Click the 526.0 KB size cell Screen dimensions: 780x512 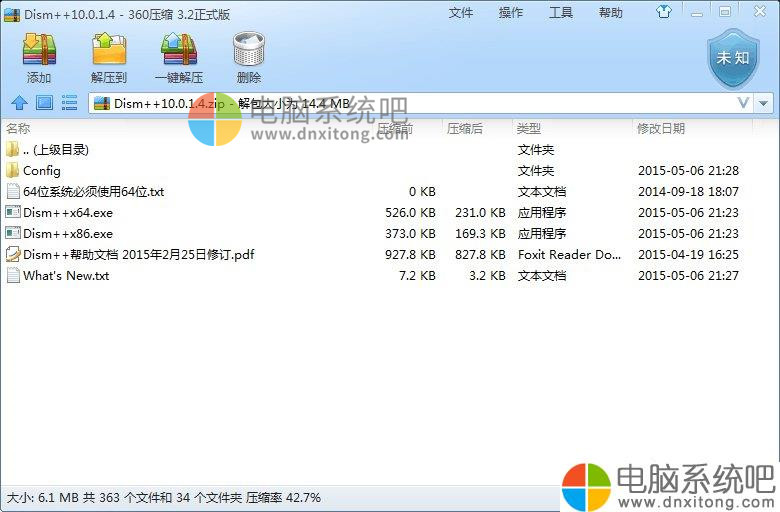click(x=410, y=212)
